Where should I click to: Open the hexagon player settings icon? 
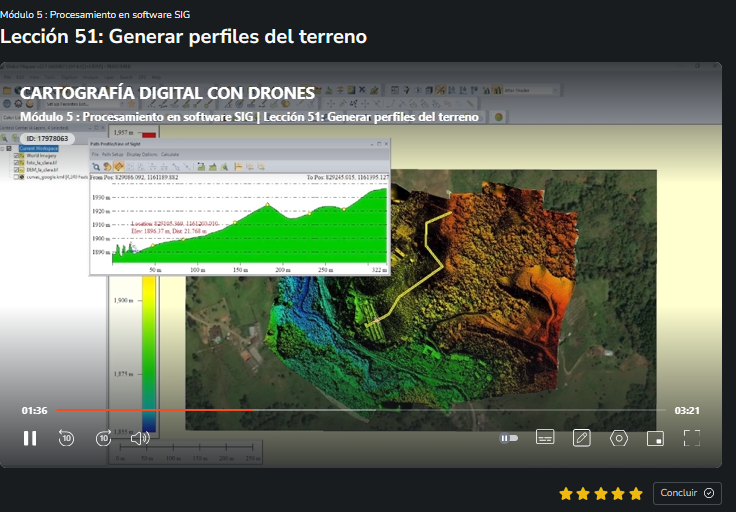point(619,438)
